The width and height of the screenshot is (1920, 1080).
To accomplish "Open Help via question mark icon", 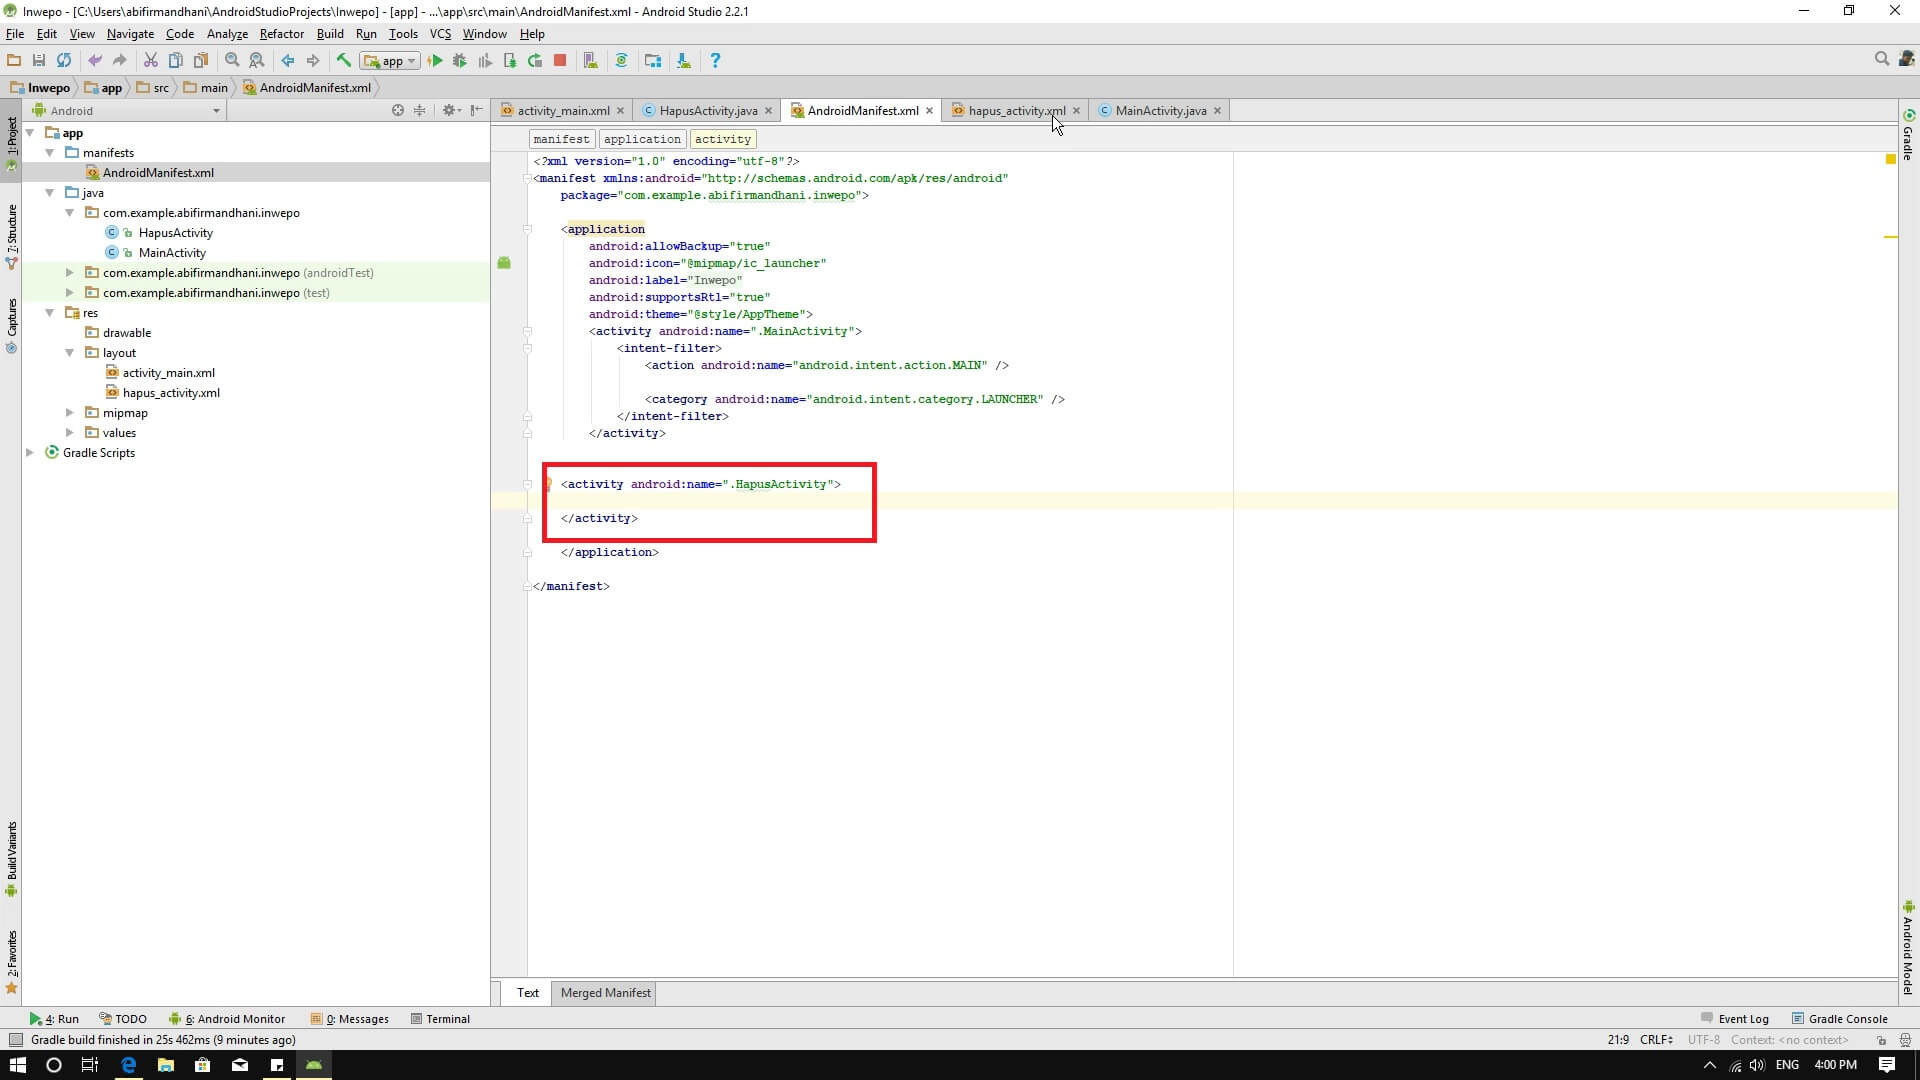I will point(715,61).
